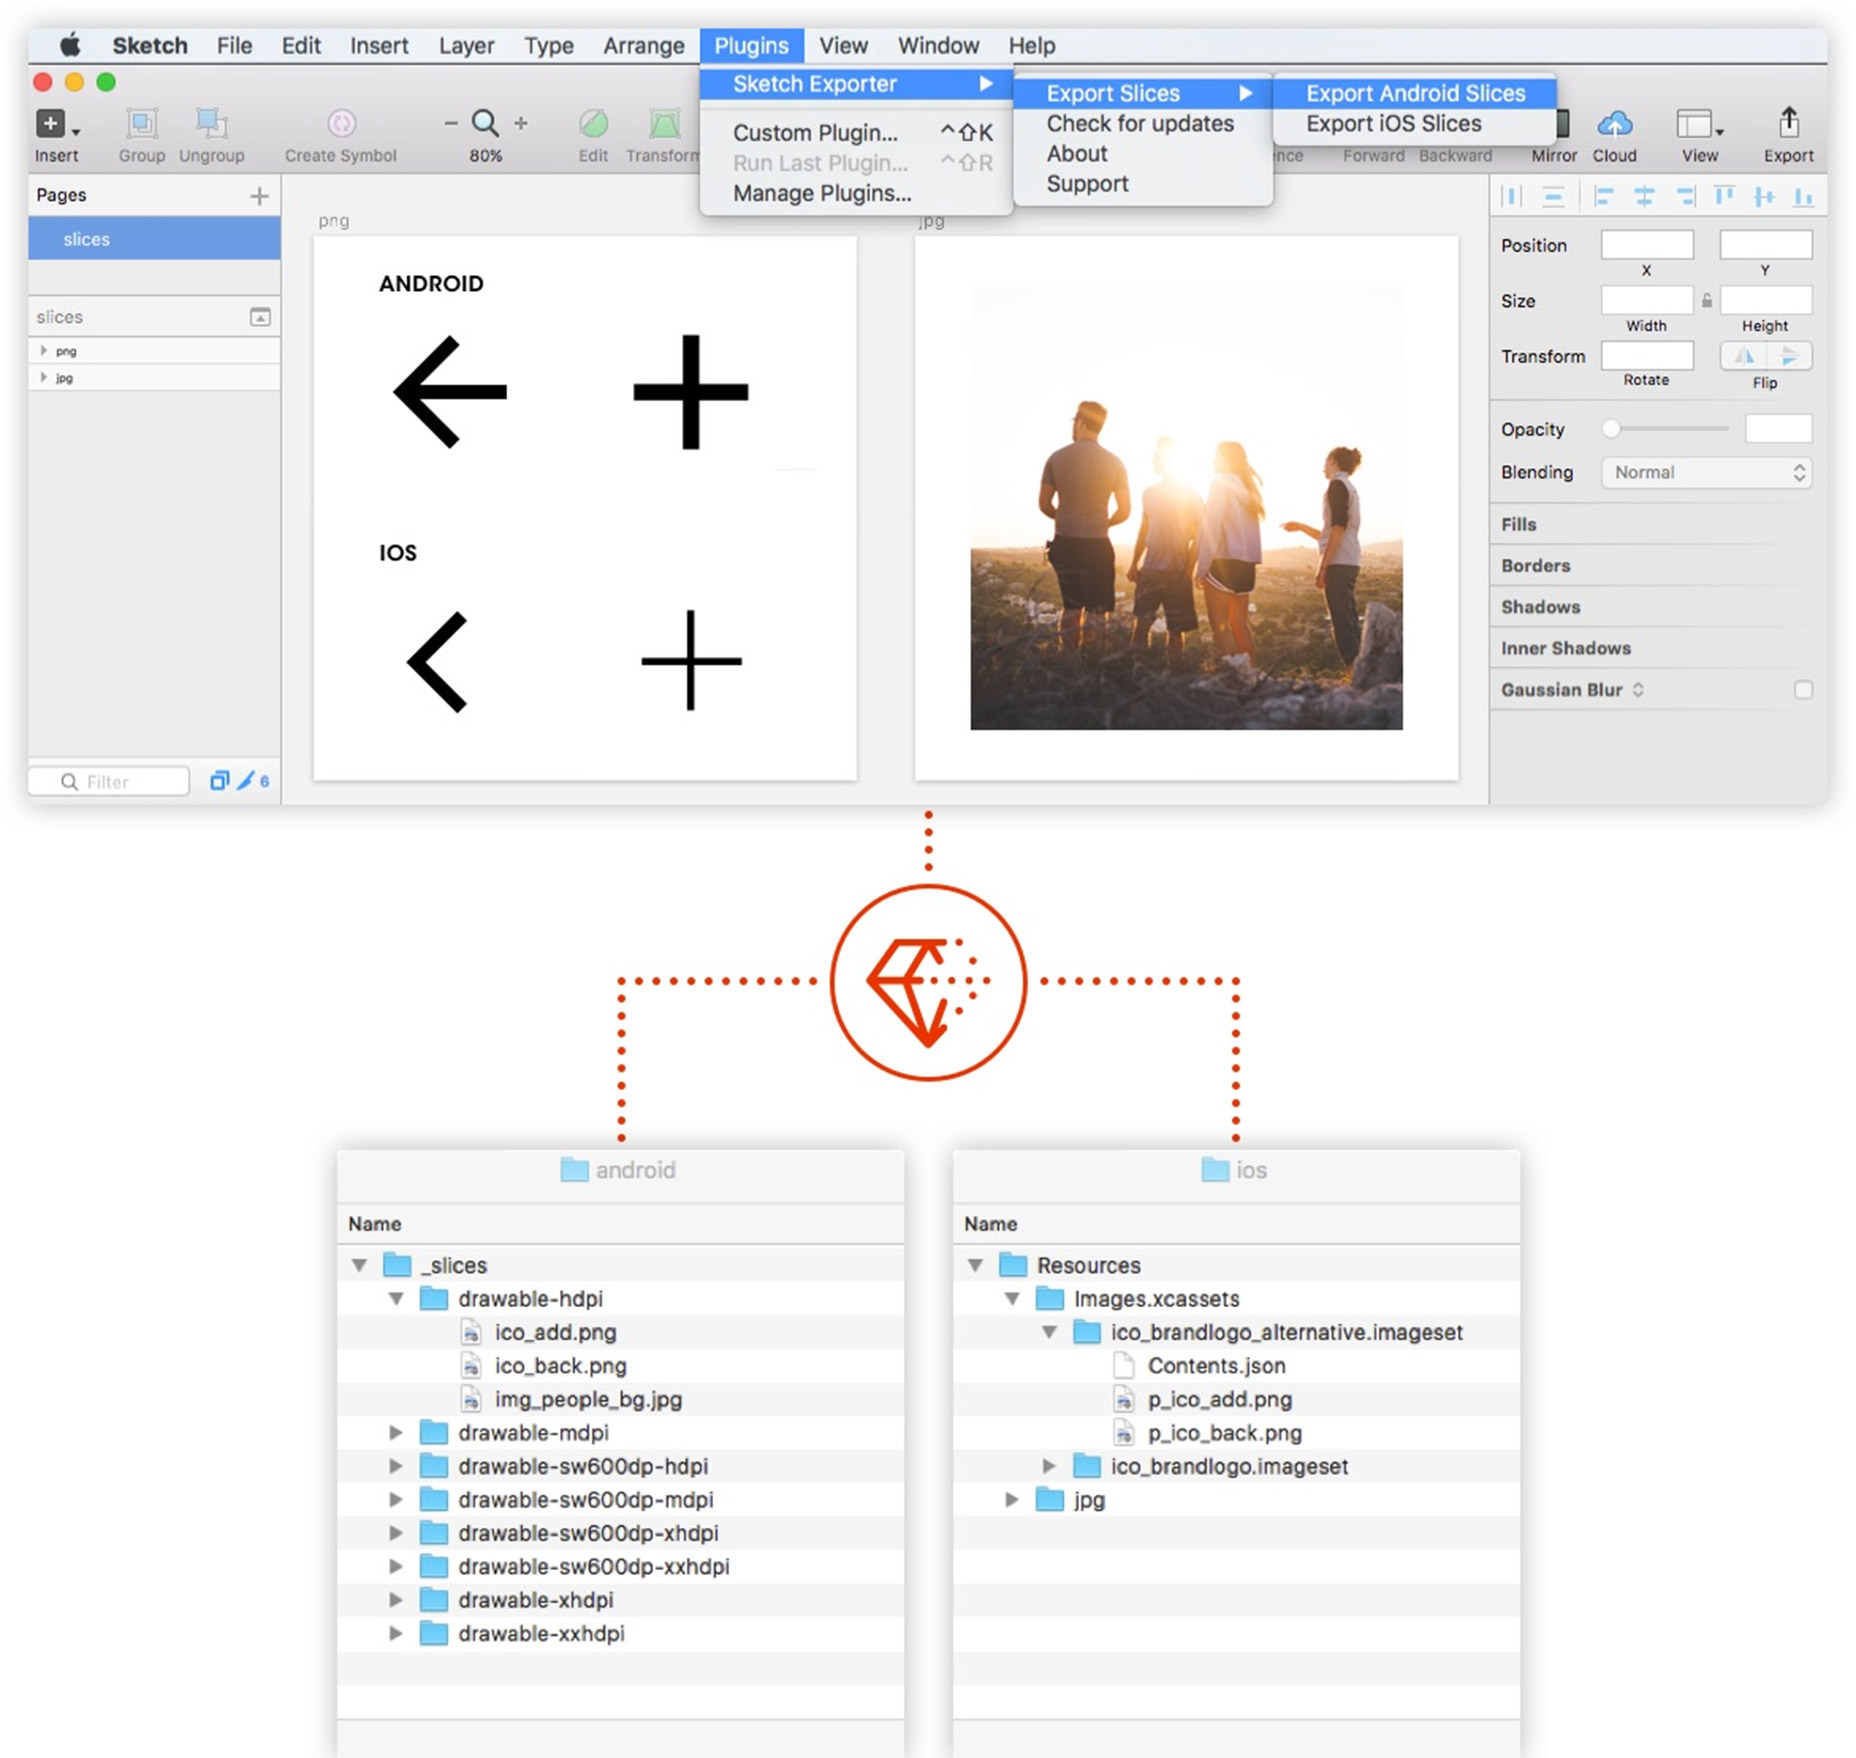Click the Export toolbar icon
This screenshot has height=1758, width=1856.
[1788, 123]
